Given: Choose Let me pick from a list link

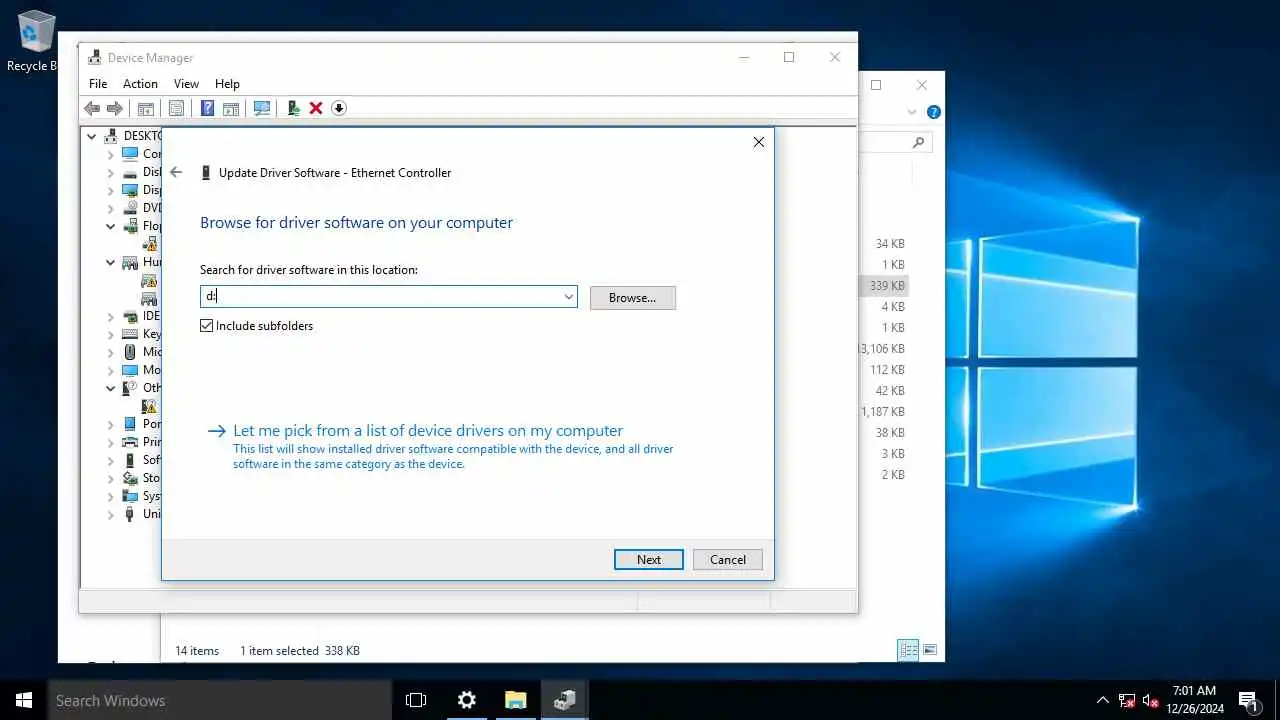Looking at the screenshot, I should [428, 431].
